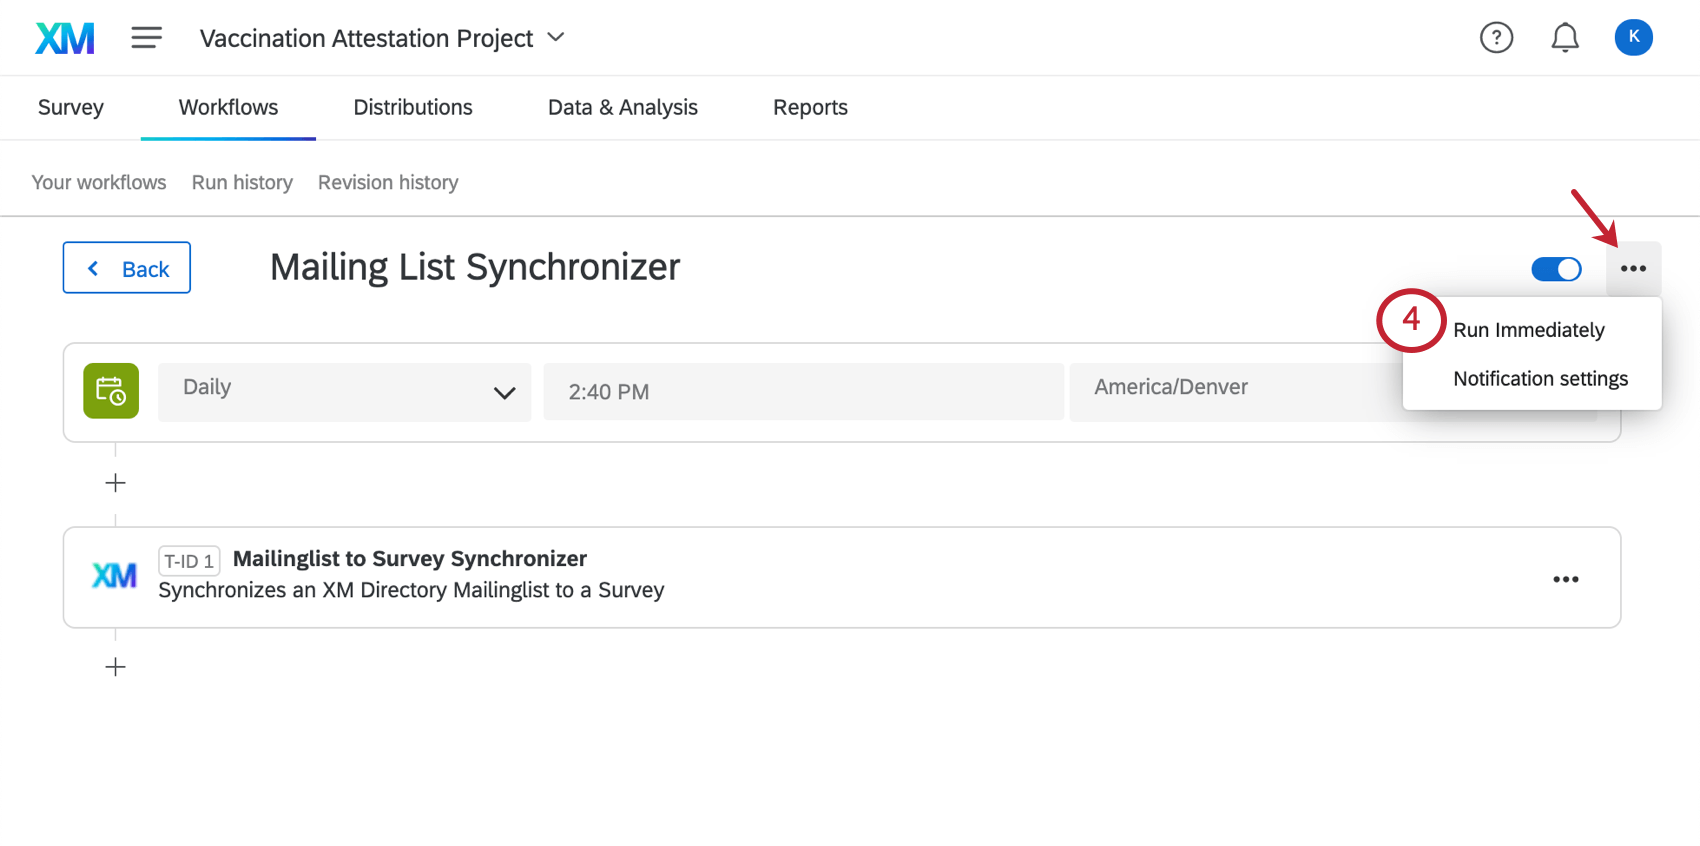Toggle the workflow enabled switch
The image size is (1700, 846).
click(1556, 269)
